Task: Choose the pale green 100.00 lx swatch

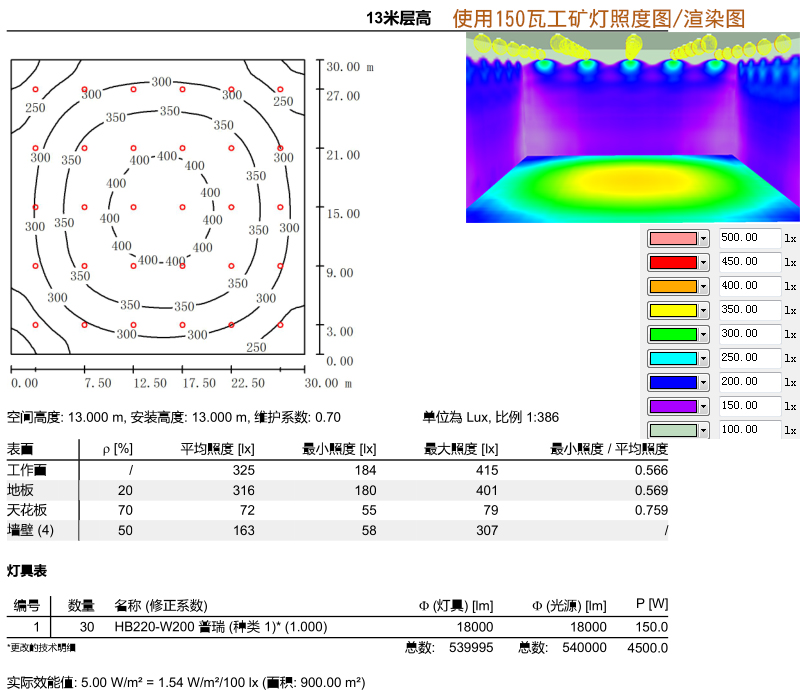Action: click(x=673, y=430)
